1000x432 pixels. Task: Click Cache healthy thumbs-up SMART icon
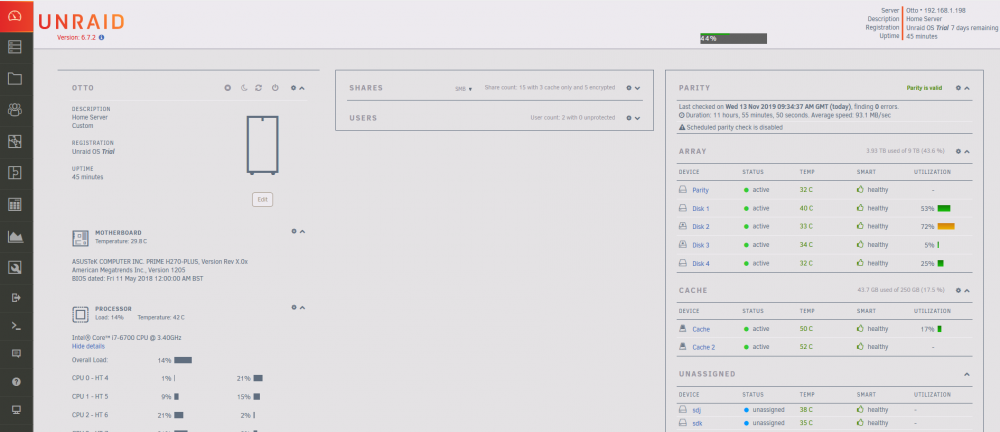click(x=860, y=329)
